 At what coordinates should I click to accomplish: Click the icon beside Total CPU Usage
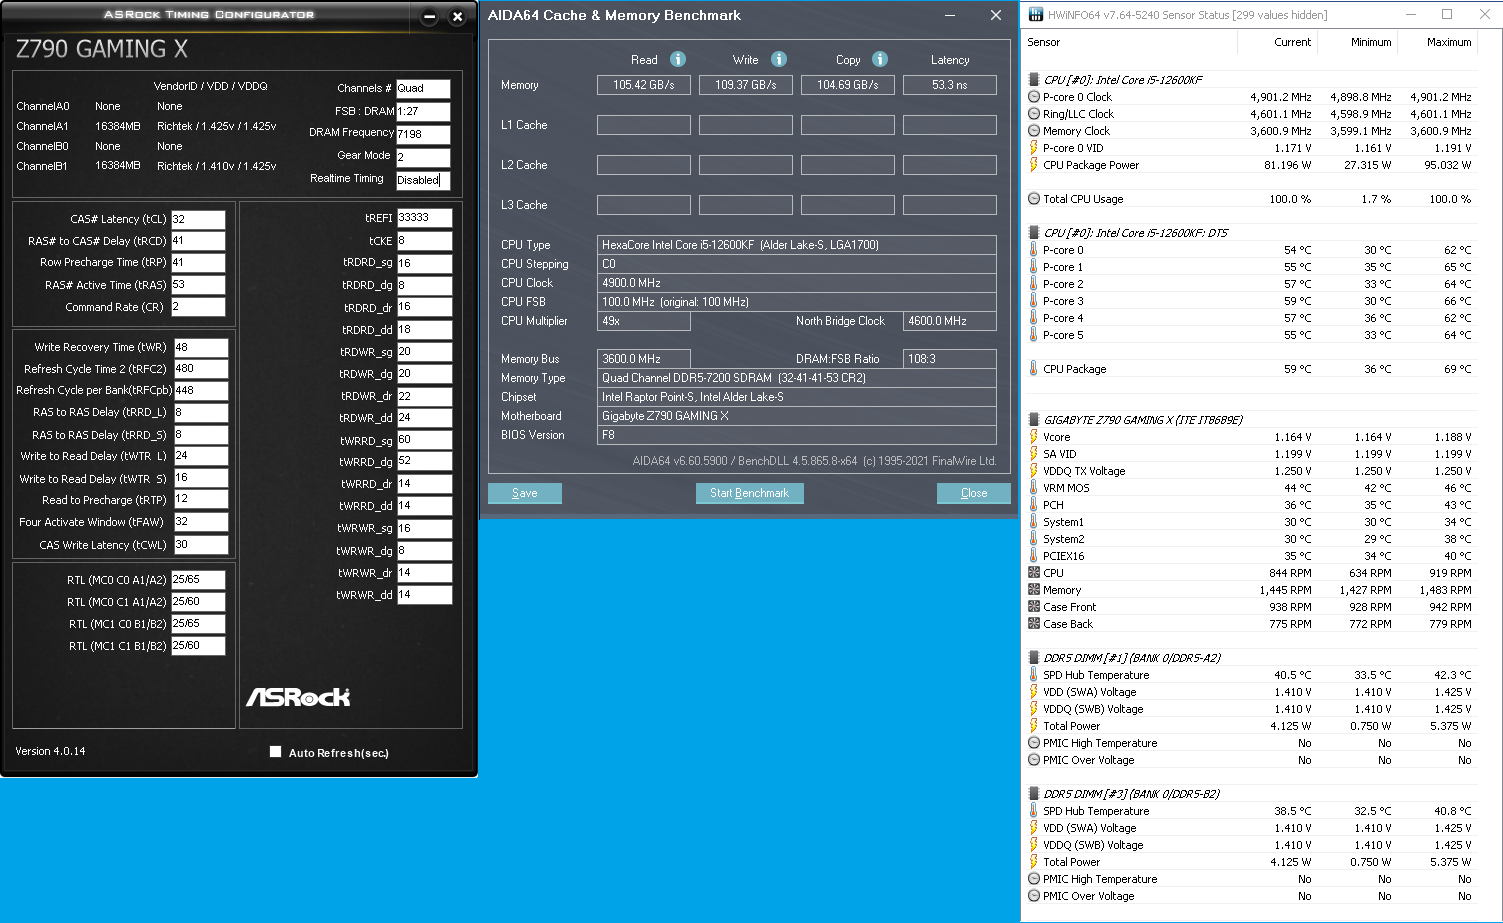[x=1034, y=199]
